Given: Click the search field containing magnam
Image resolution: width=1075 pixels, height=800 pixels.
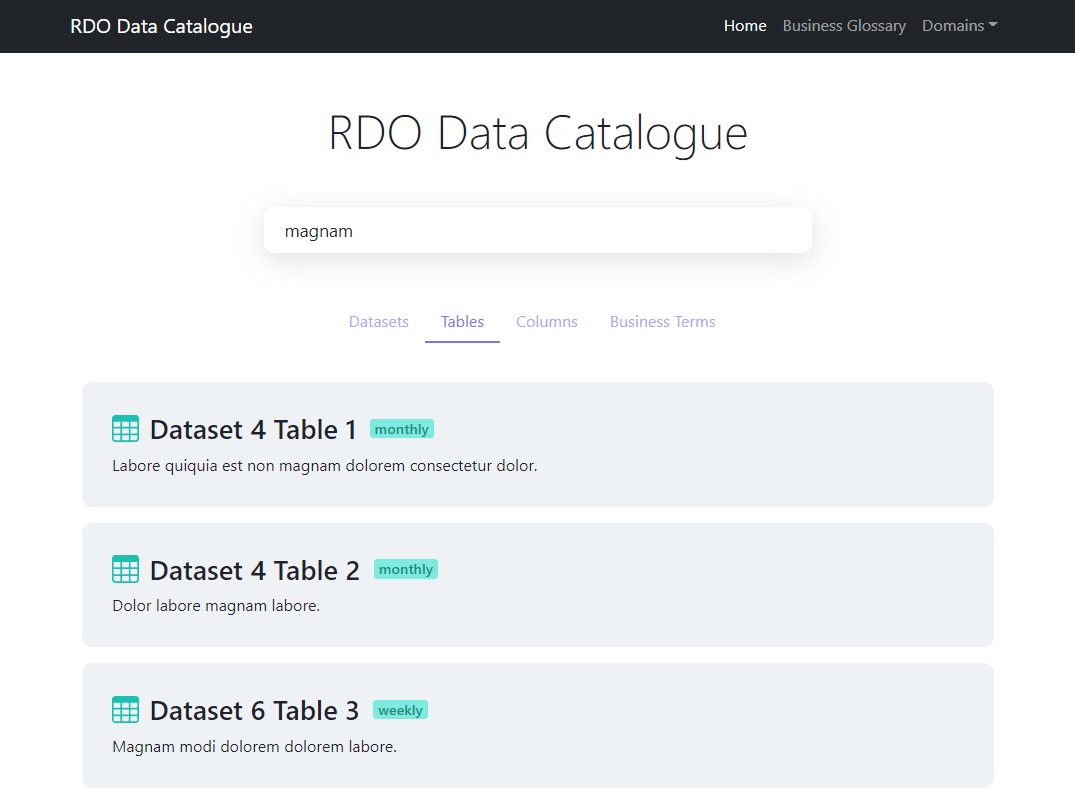Looking at the screenshot, I should pyautogui.click(x=538, y=231).
